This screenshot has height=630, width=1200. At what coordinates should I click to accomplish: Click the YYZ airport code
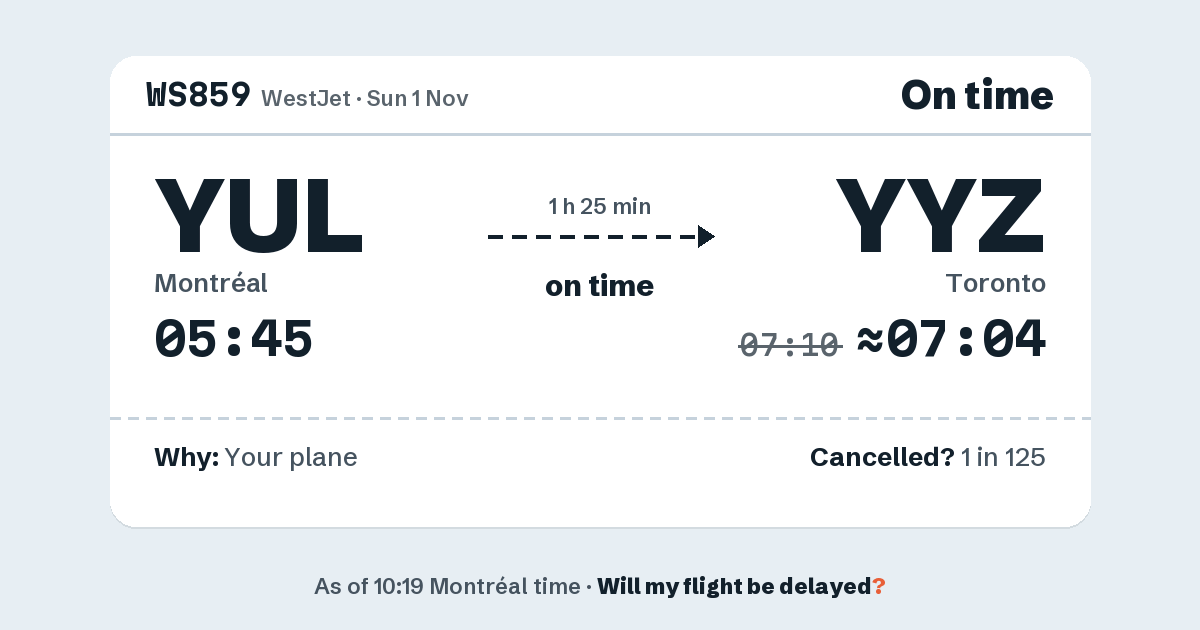(x=940, y=217)
